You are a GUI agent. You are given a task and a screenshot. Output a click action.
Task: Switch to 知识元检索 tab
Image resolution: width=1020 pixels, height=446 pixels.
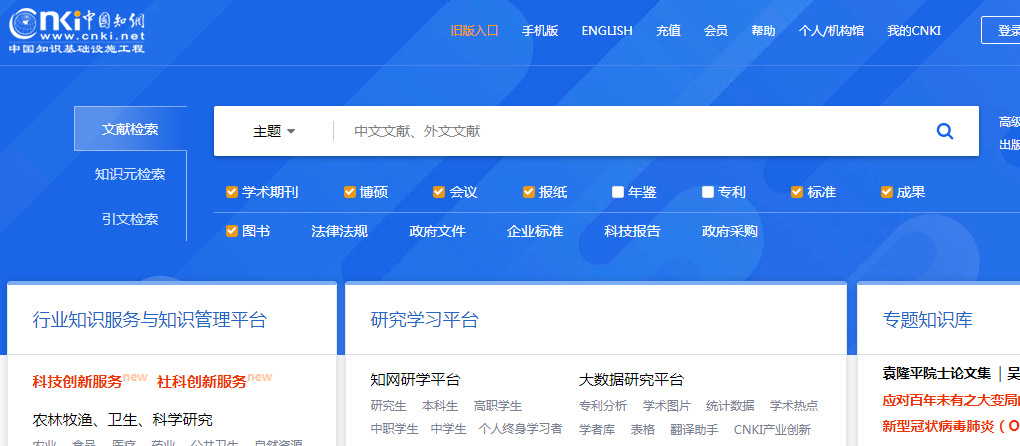click(x=130, y=174)
